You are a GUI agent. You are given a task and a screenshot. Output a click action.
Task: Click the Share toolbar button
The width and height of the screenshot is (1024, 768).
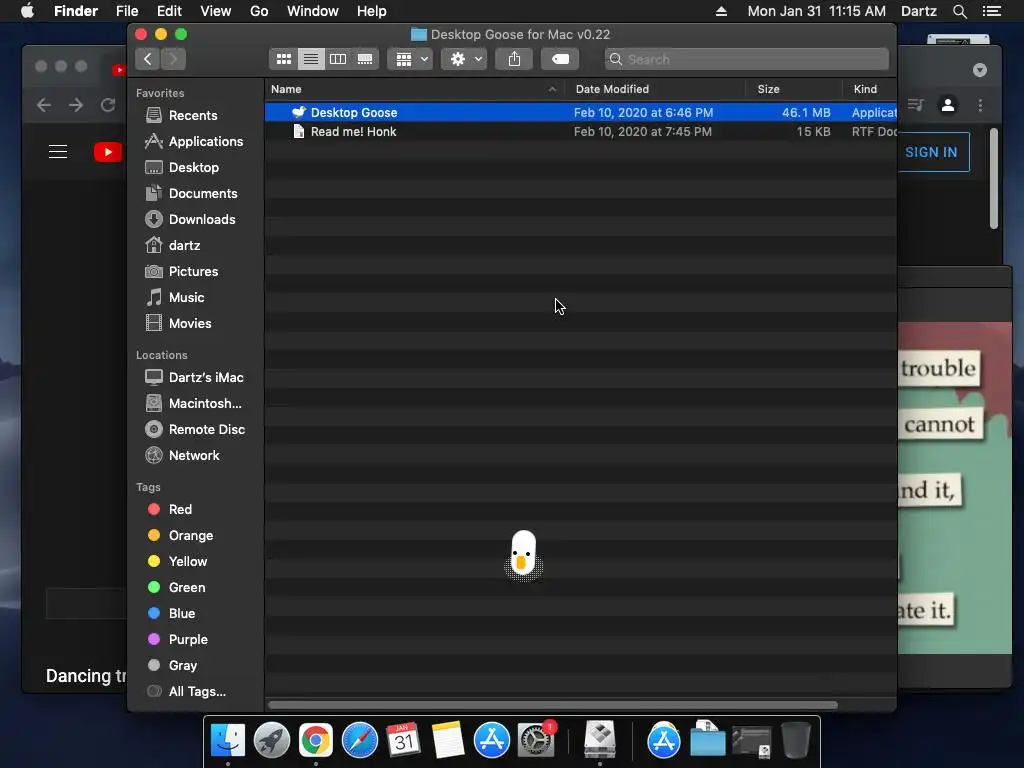point(515,59)
